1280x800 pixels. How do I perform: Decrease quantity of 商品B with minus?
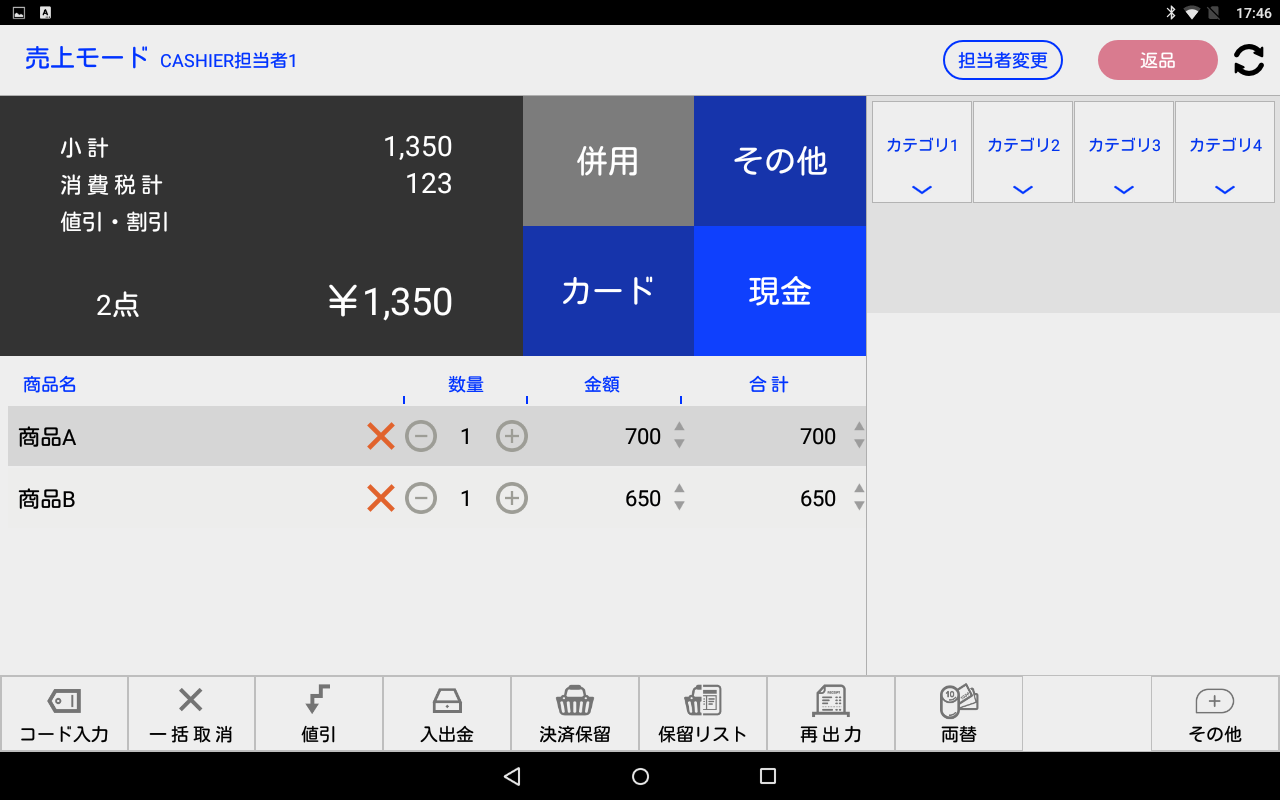tap(421, 498)
